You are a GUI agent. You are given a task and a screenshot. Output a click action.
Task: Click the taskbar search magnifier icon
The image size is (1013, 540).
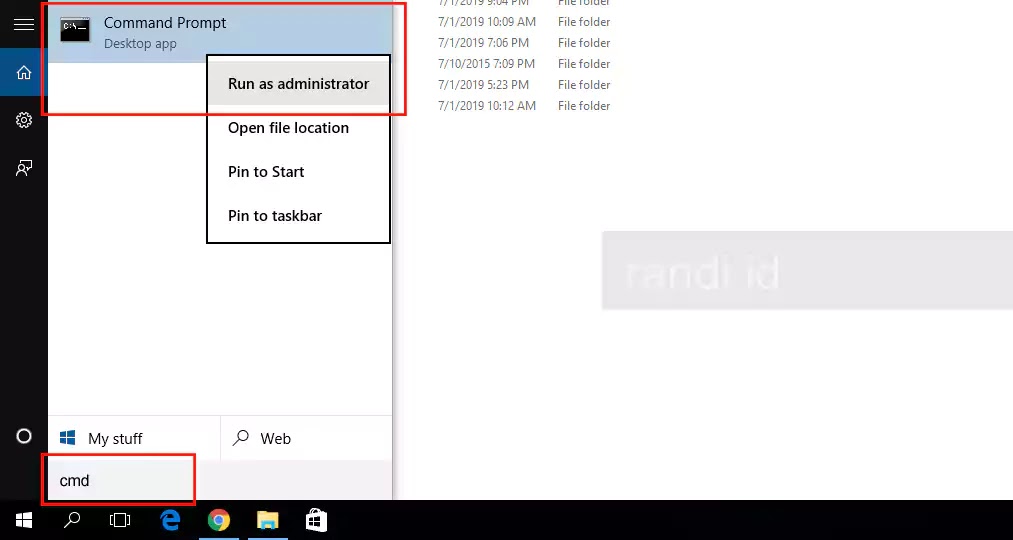[72, 520]
